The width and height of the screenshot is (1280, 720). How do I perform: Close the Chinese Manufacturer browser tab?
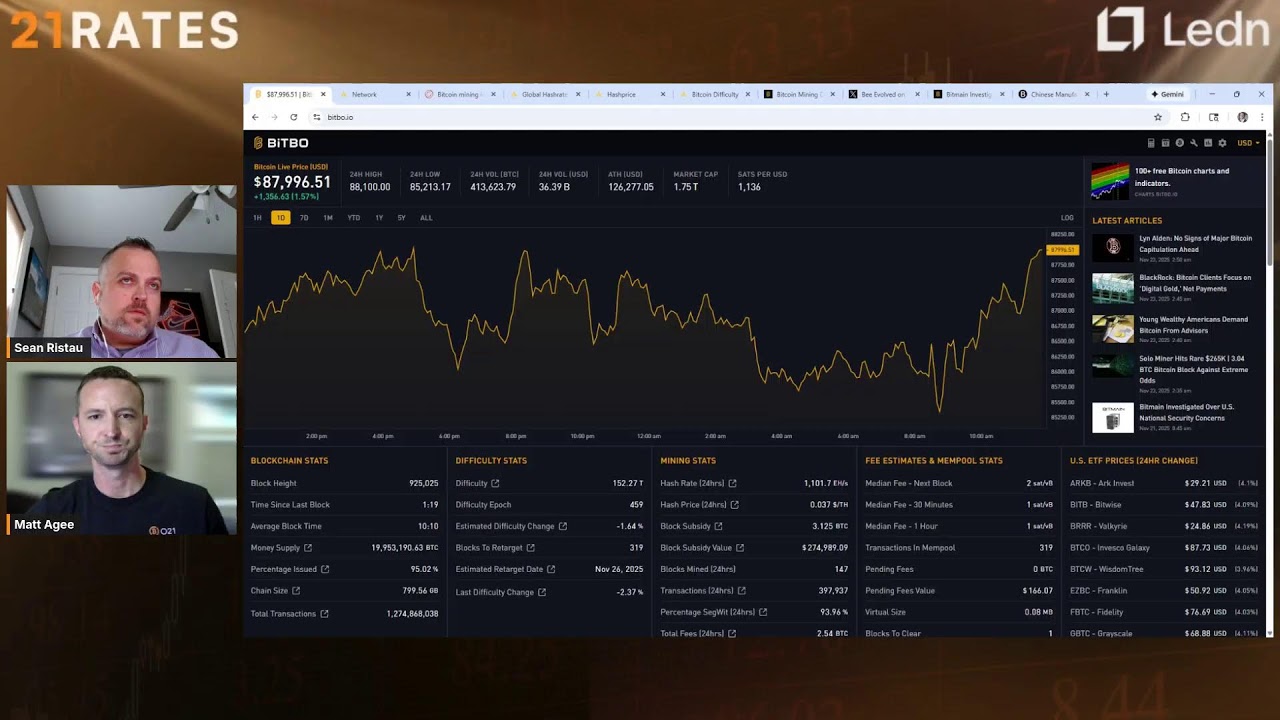pyautogui.click(x=1087, y=94)
